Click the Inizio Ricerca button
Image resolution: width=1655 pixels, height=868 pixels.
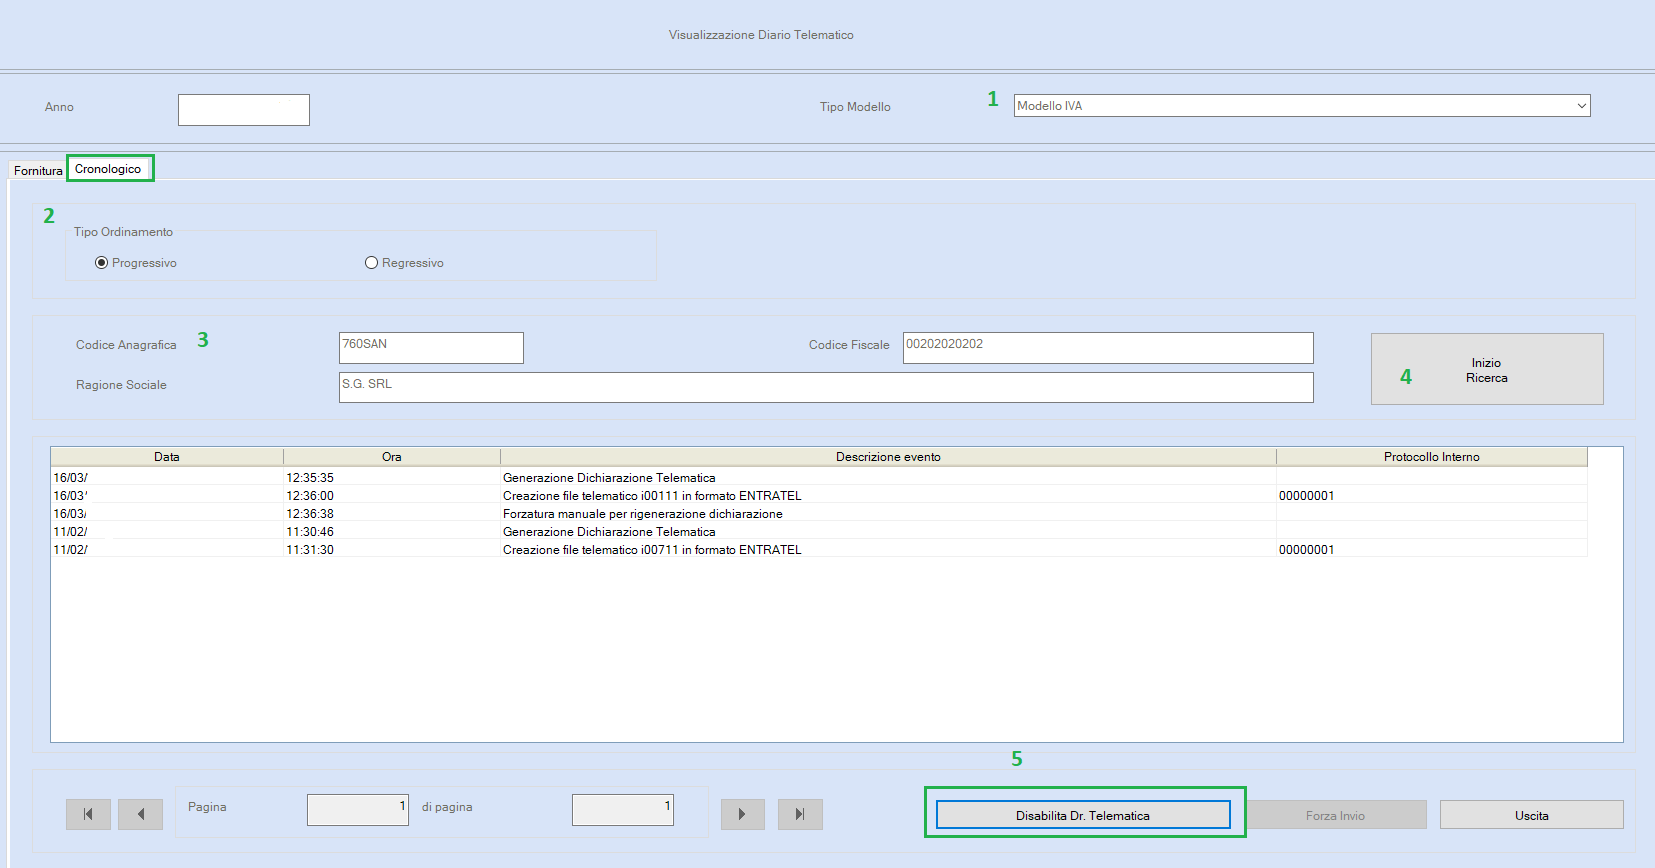coord(1487,369)
